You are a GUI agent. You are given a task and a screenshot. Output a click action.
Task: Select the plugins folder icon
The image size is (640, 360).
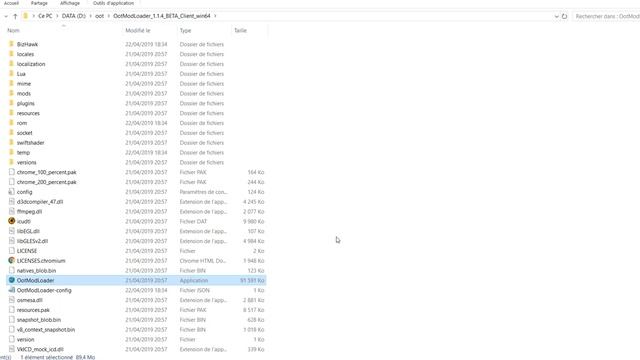[x=11, y=103]
